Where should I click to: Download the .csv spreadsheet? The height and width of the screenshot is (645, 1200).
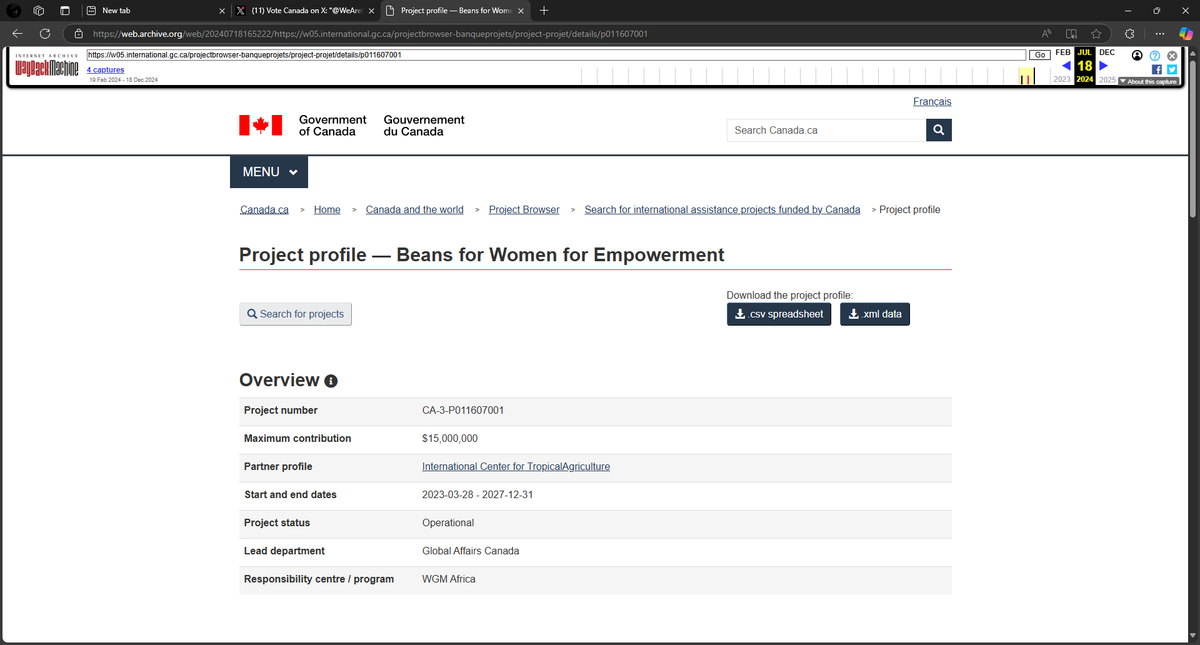point(779,314)
